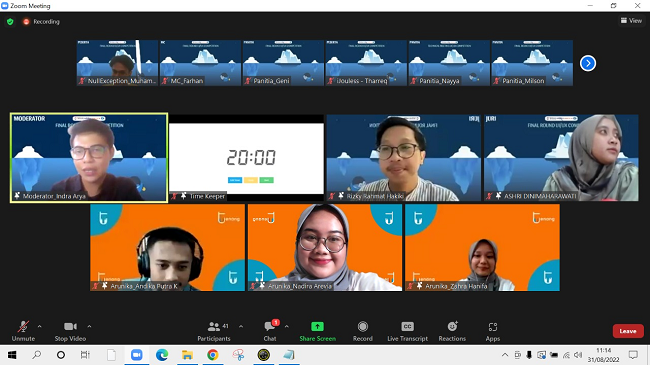650x365 pixels.
Task: Open the Participants panel
Action: (x=214, y=331)
